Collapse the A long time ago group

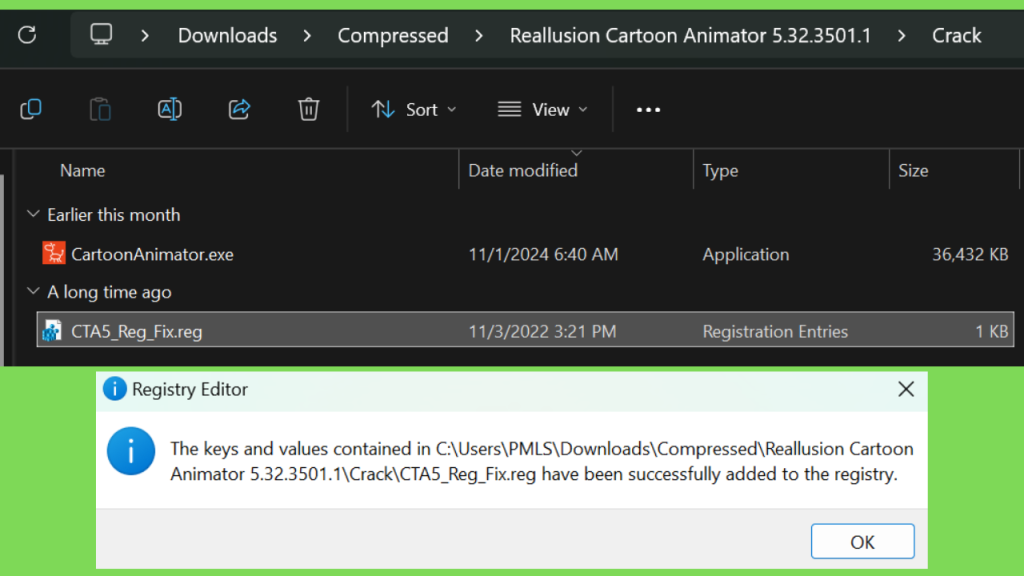(x=33, y=291)
